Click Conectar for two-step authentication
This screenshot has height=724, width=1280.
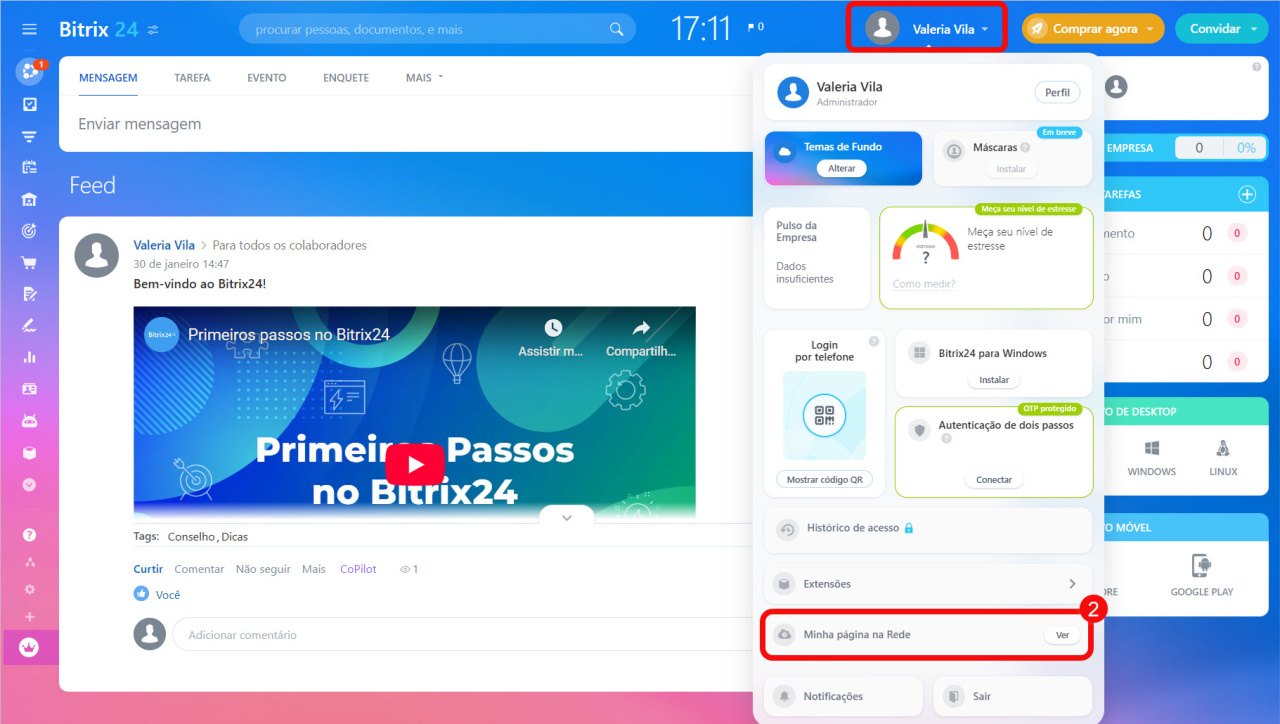pos(994,480)
